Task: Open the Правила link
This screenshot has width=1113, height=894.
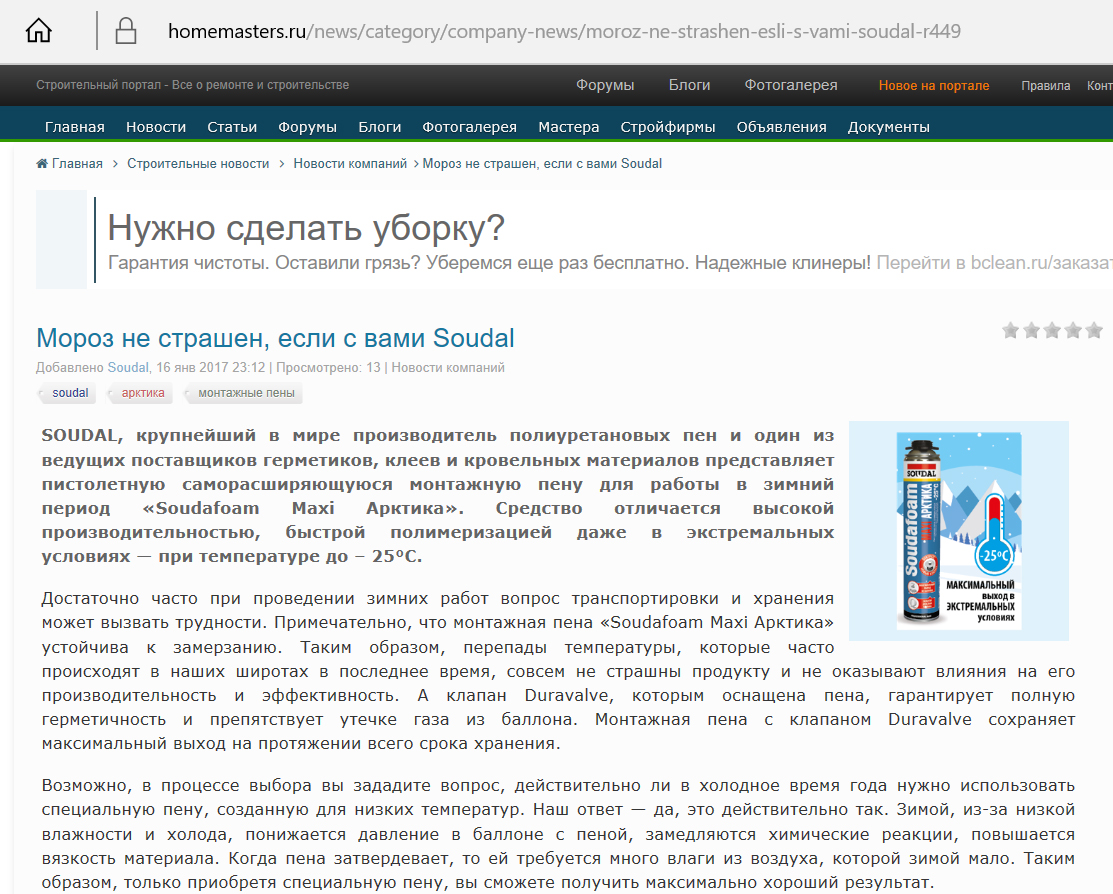Action: tap(1046, 85)
